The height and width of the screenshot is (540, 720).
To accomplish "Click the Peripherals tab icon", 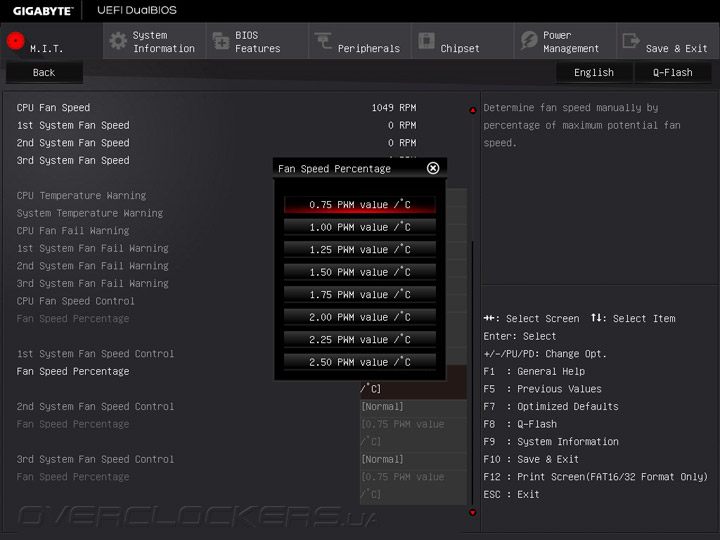I will [323, 40].
